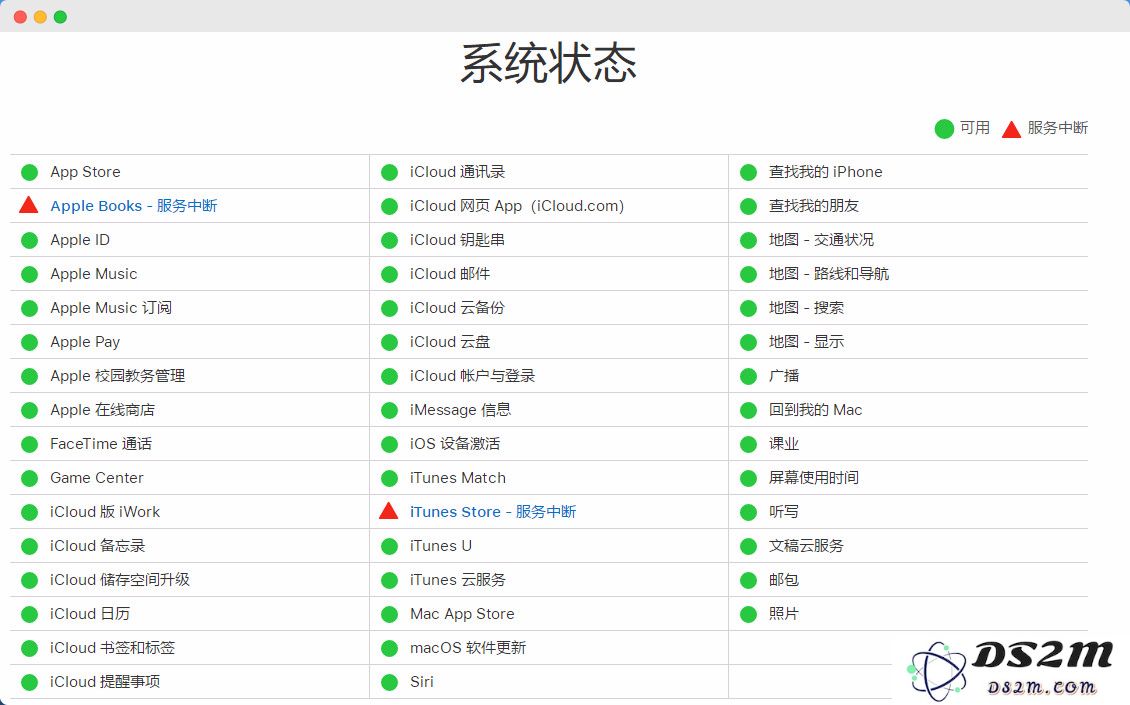Click the green dot beside iCloud 邮件
Image resolution: width=1130 pixels, height=705 pixels.
(389, 274)
